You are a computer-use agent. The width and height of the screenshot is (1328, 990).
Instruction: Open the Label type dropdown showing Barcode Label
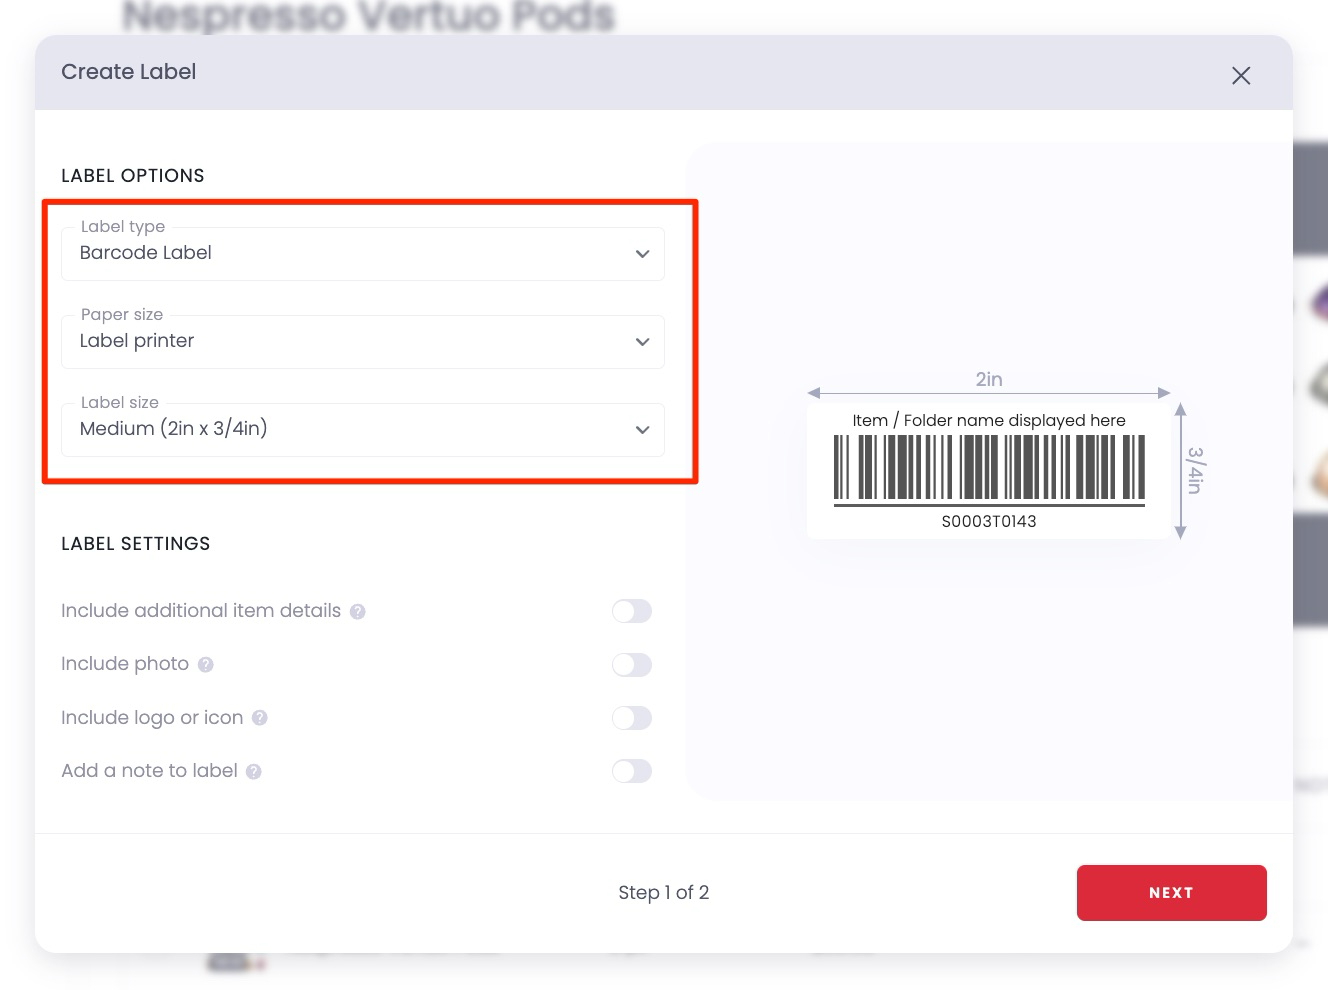coord(363,254)
